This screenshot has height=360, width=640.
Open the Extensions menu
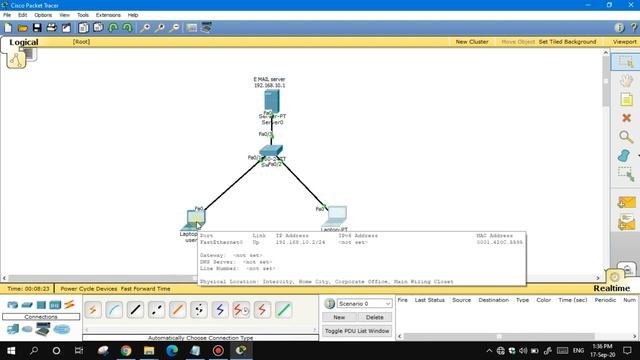coord(108,15)
